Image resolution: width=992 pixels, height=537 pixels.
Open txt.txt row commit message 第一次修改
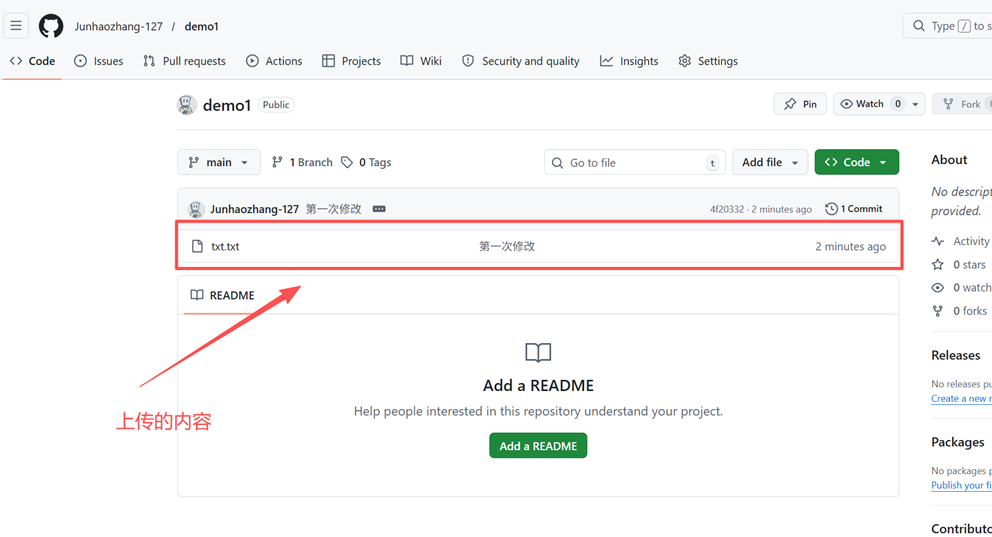[x=507, y=247]
